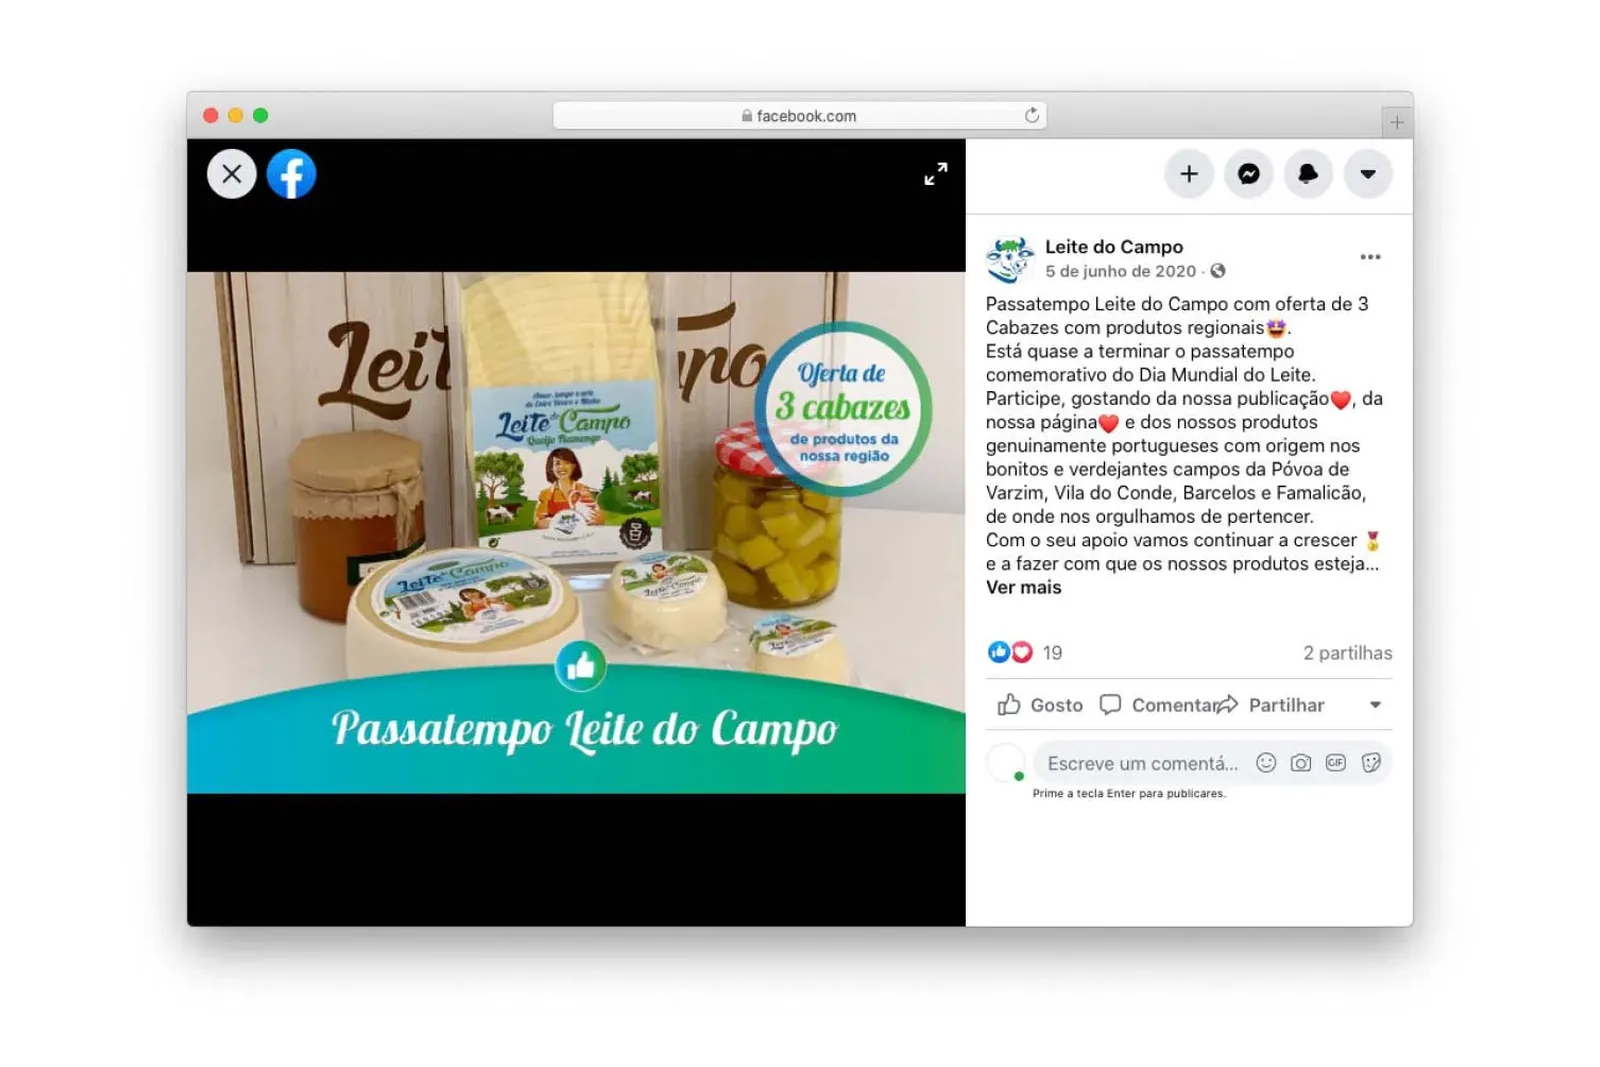View the heart reaction icon list

point(1021,653)
